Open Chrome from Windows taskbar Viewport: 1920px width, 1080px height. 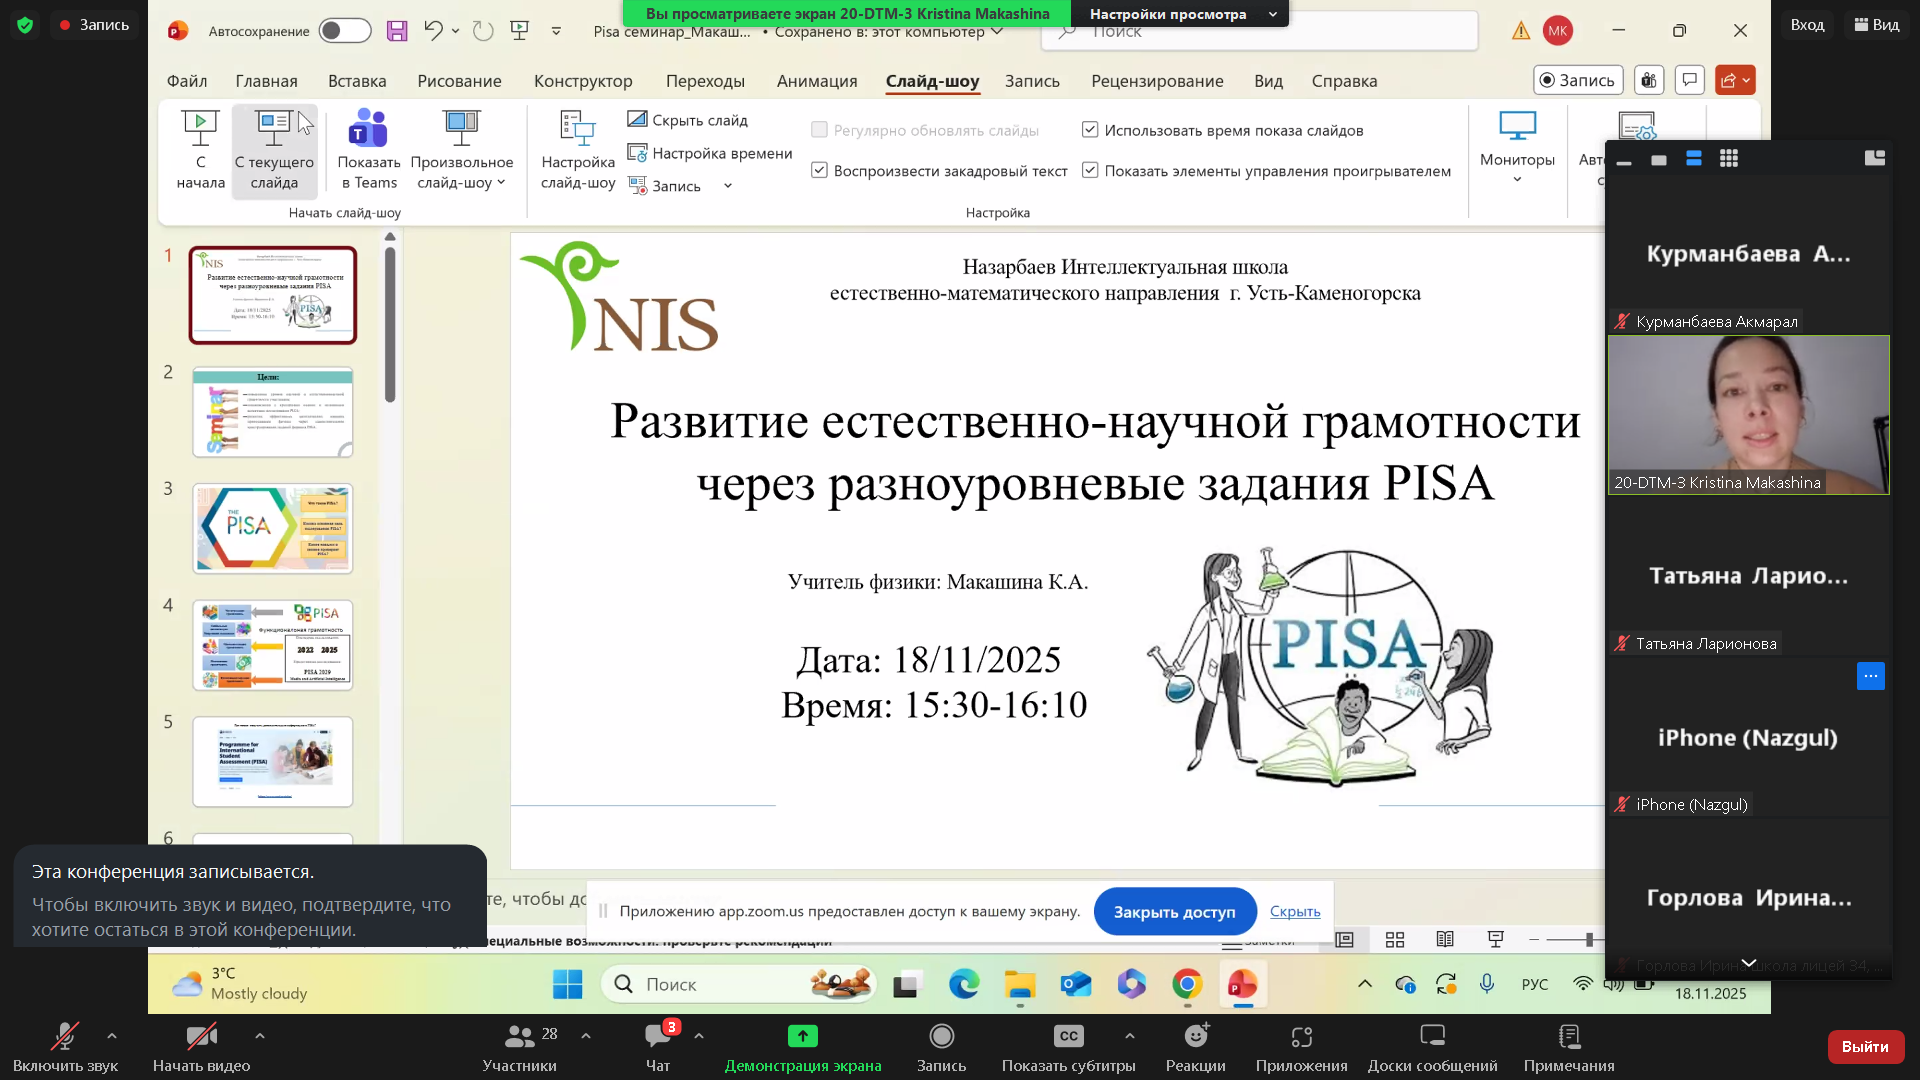[1187, 984]
